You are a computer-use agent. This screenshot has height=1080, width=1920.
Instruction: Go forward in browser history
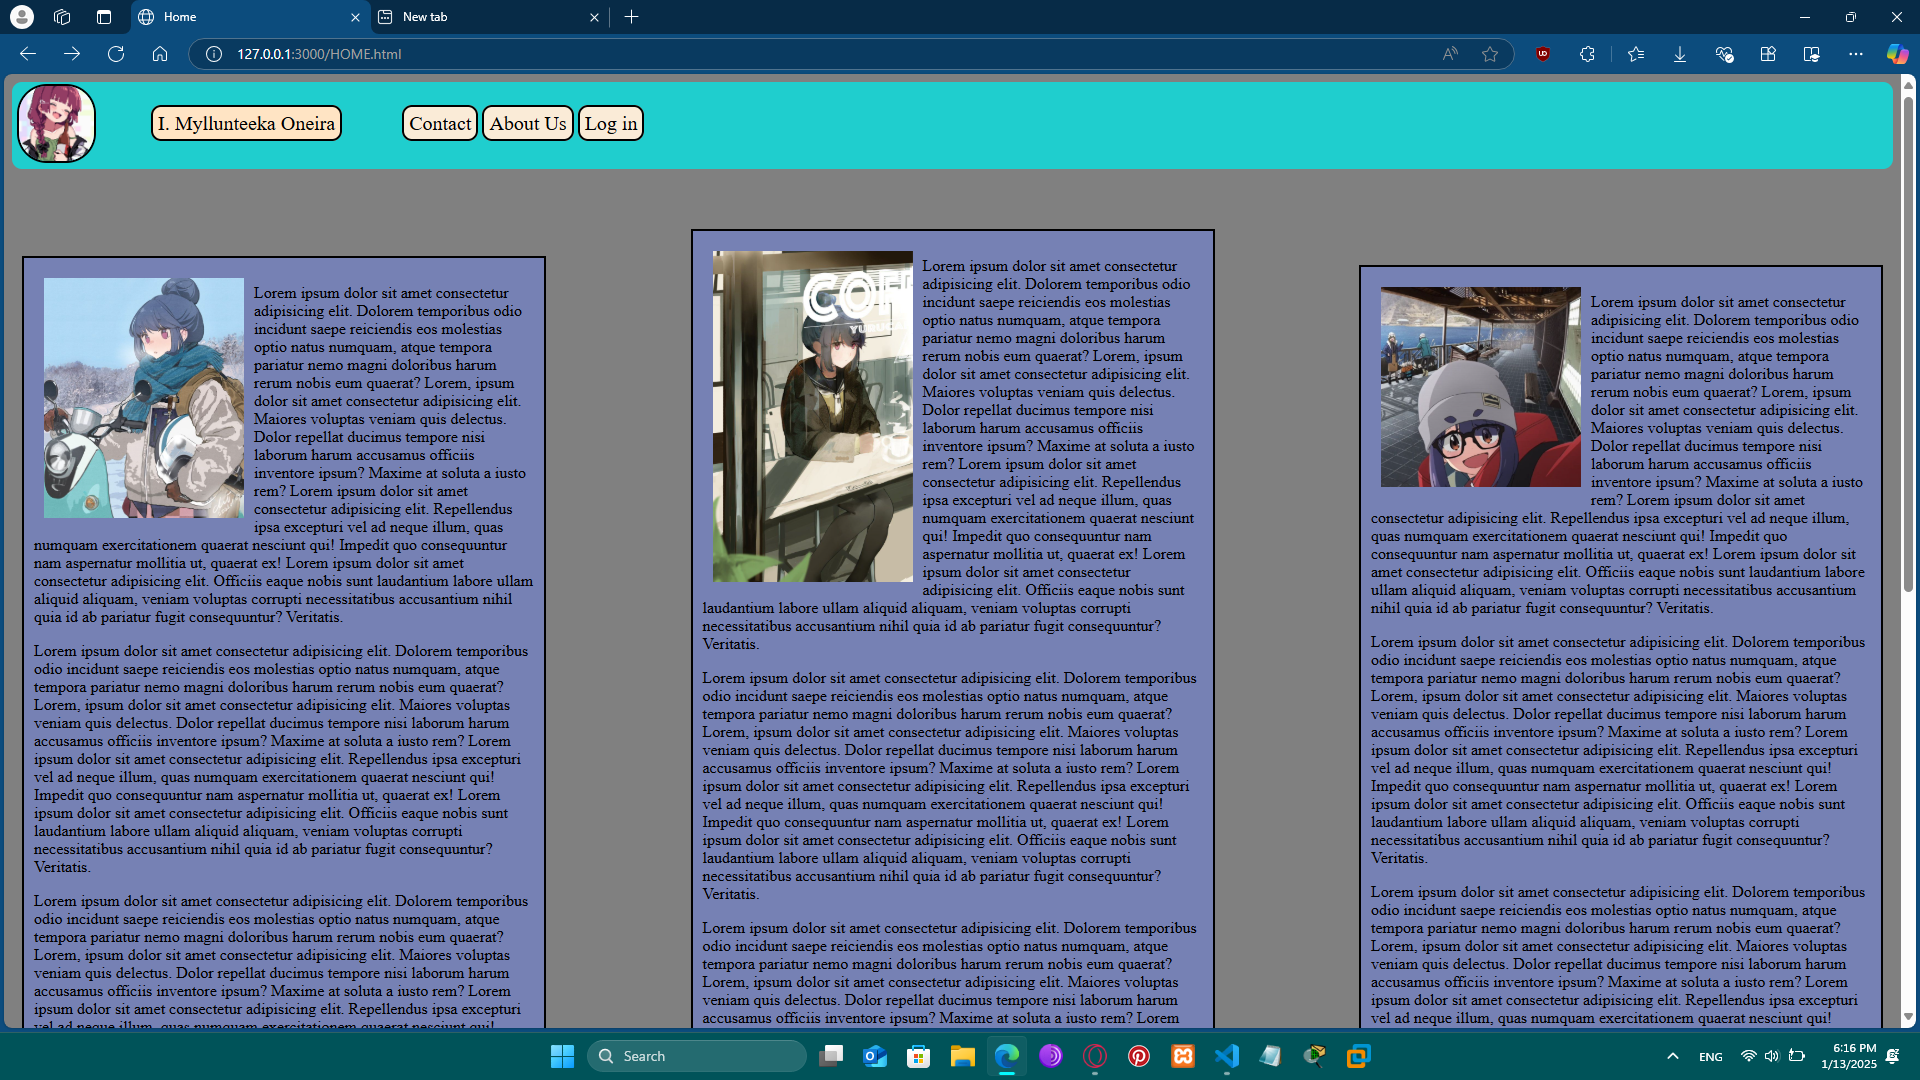[72, 54]
